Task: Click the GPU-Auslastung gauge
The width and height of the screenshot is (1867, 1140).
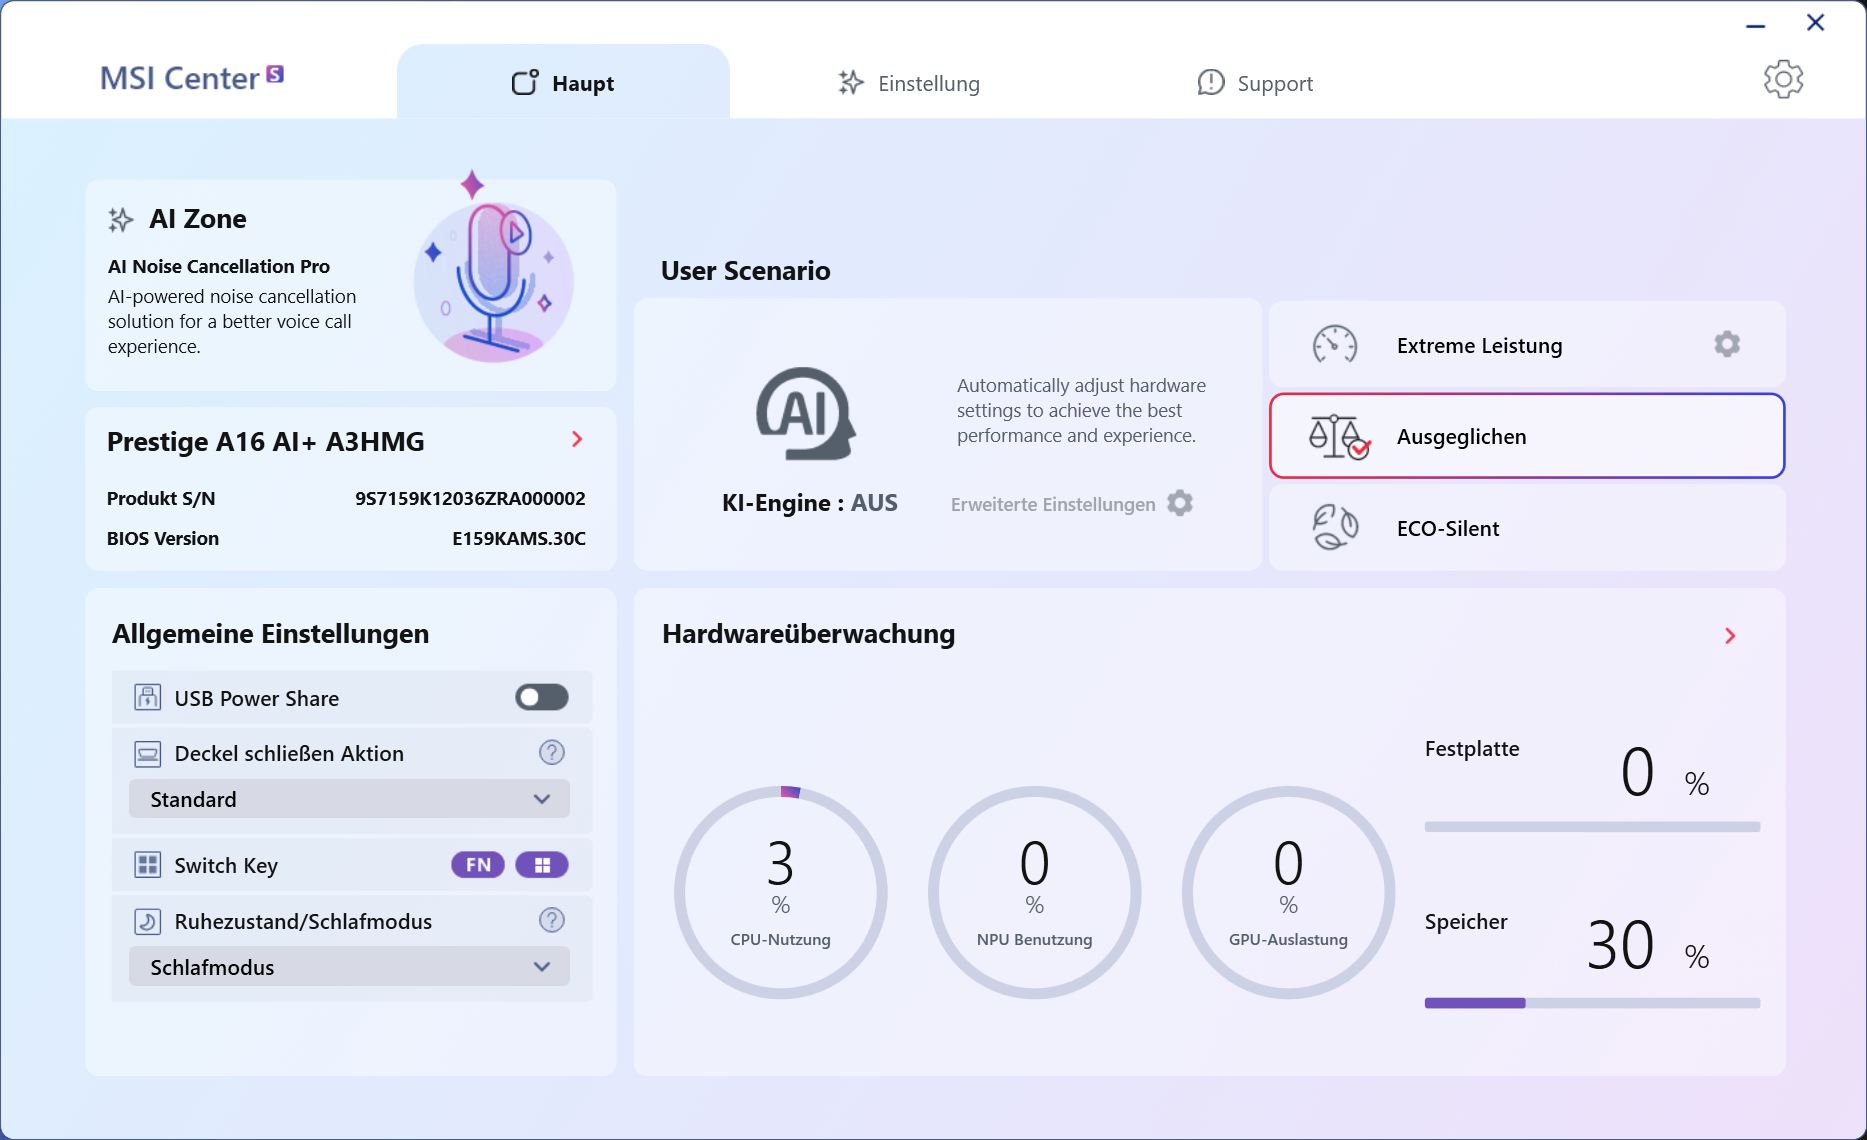Action: pos(1289,892)
